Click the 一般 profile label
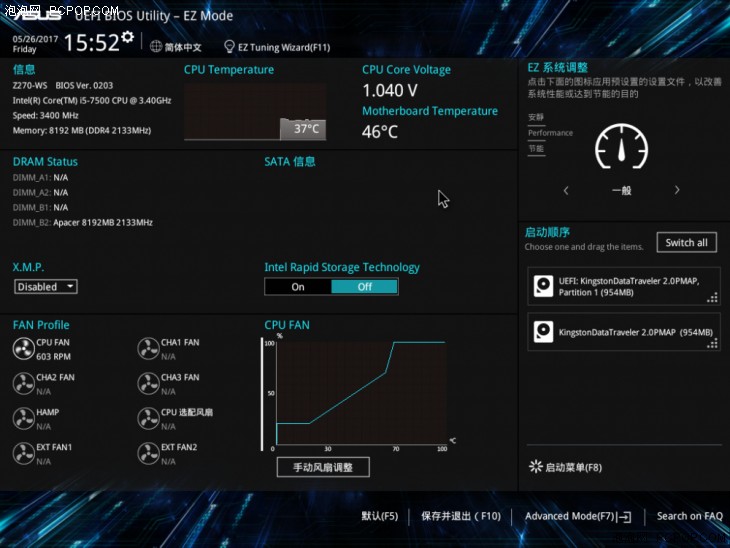This screenshot has height=548, width=730. [622, 190]
